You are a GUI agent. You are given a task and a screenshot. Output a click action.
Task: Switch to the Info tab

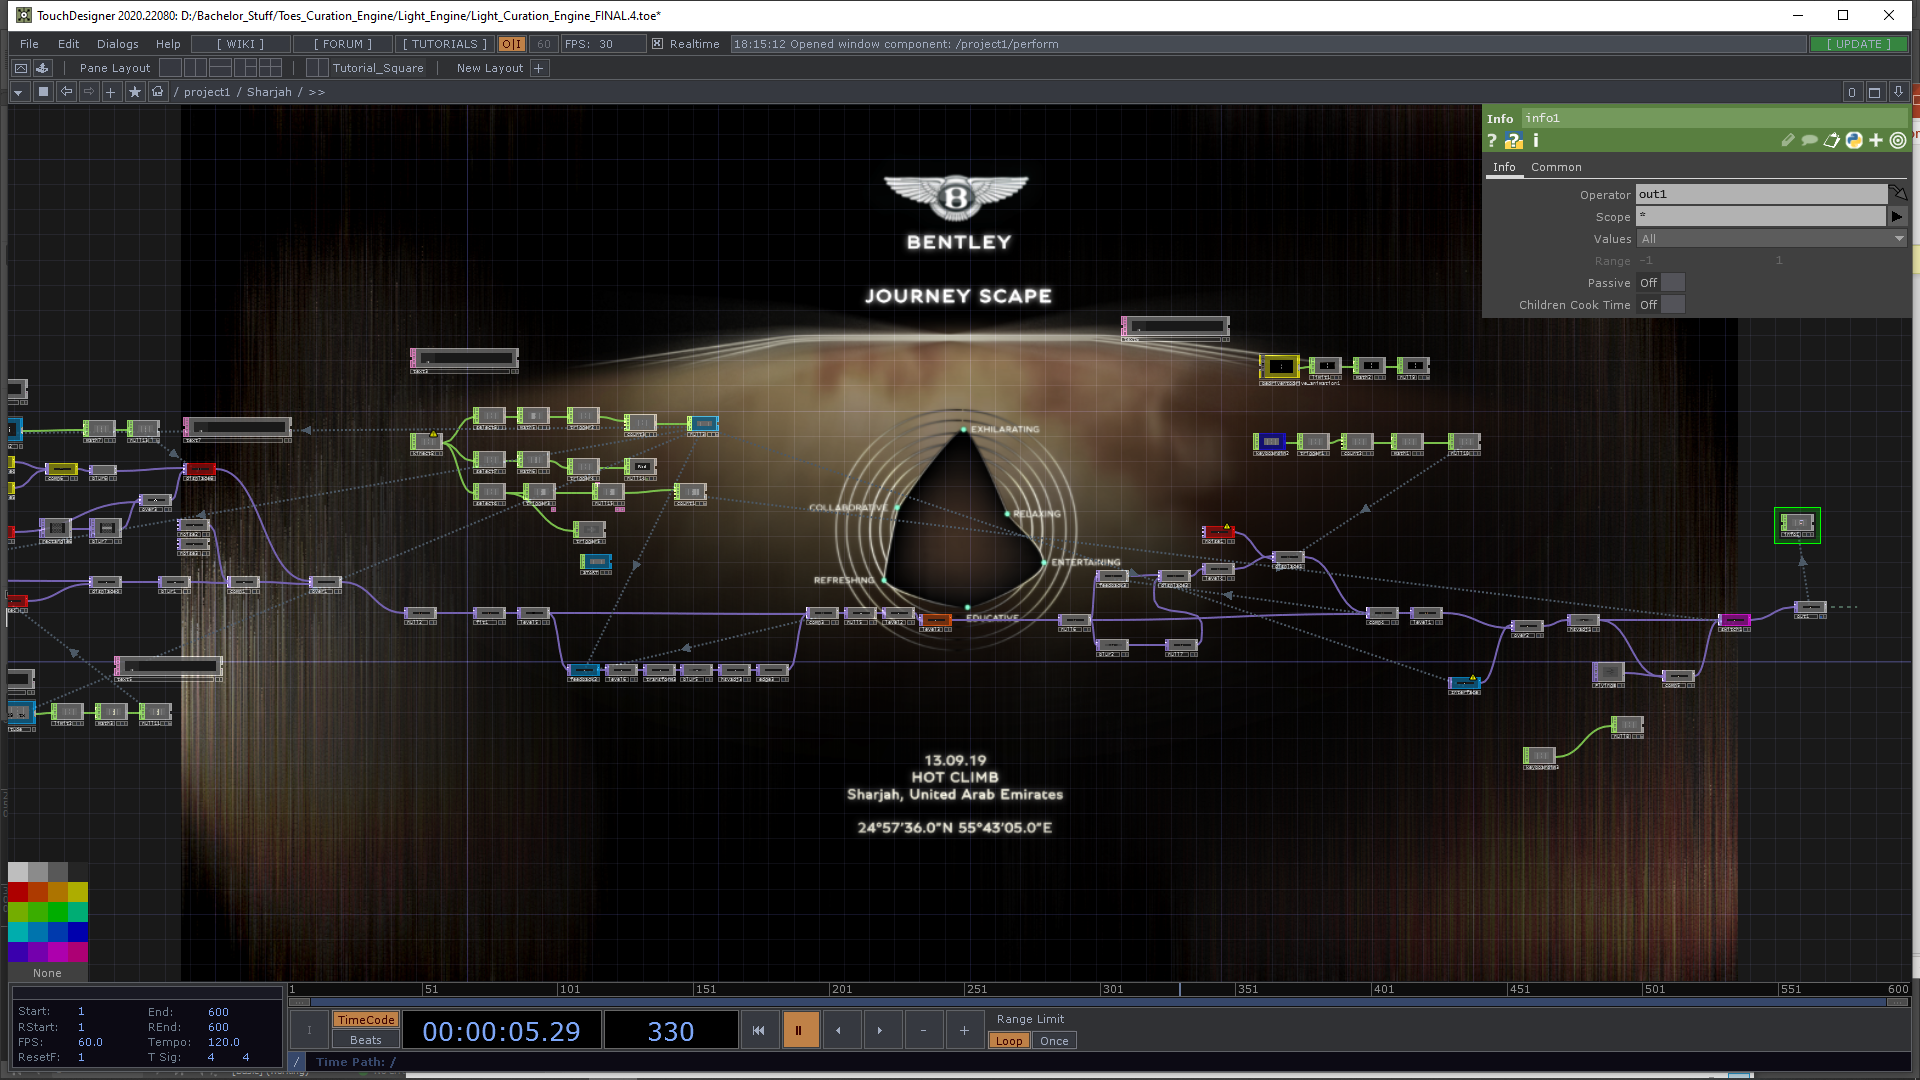[x=1504, y=167]
